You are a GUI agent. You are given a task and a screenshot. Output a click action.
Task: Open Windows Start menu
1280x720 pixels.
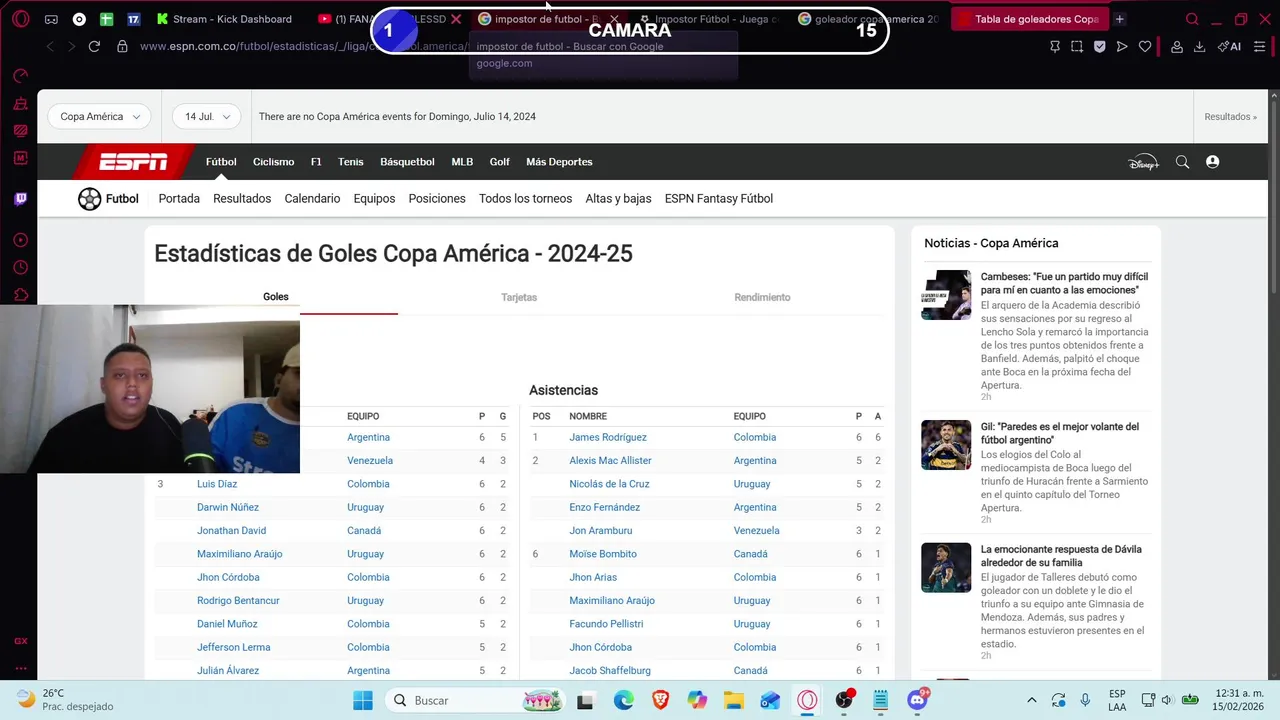[x=362, y=700]
